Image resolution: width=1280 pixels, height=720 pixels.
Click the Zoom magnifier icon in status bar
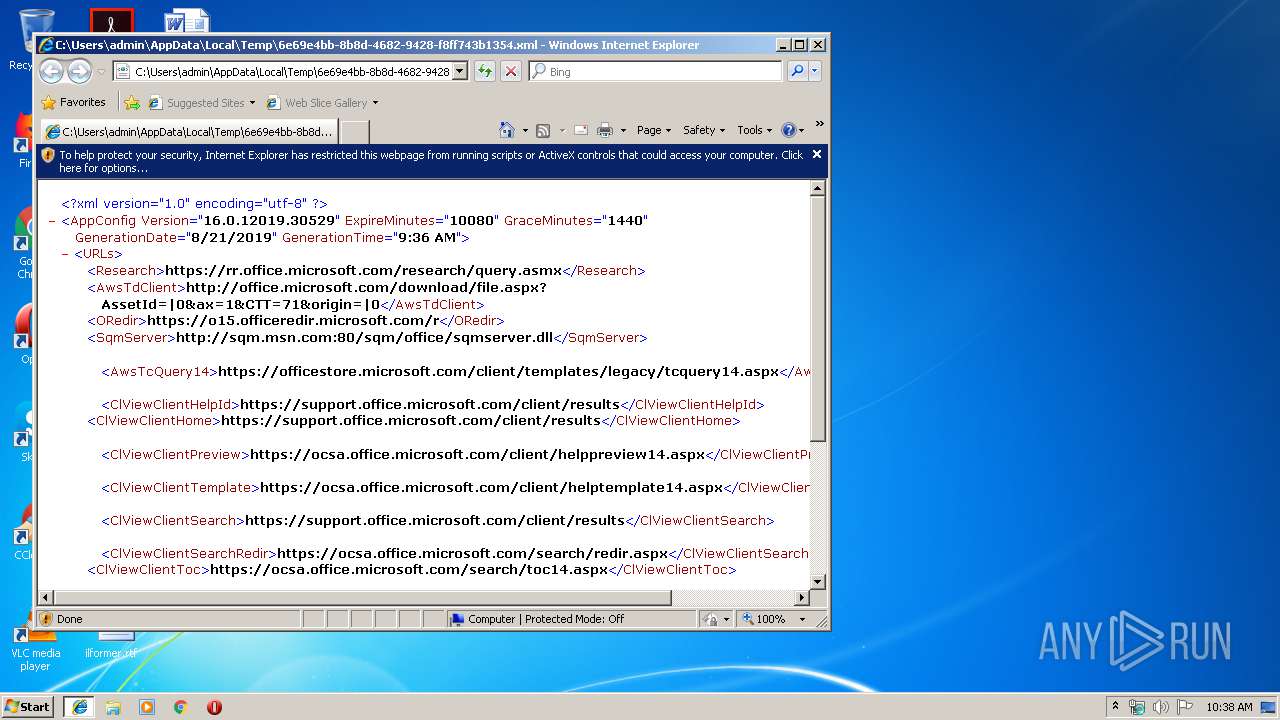747,619
